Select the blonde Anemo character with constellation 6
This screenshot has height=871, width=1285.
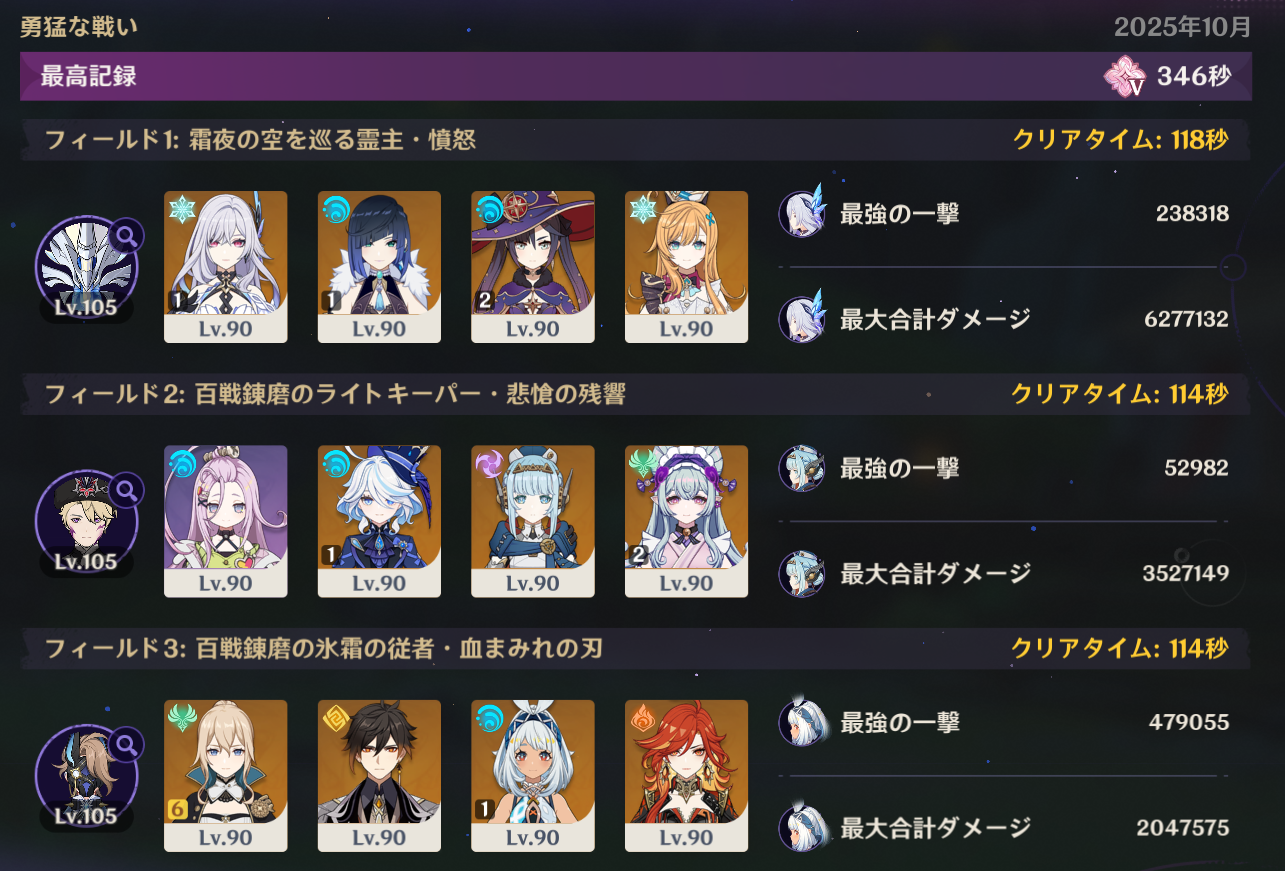[x=226, y=775]
